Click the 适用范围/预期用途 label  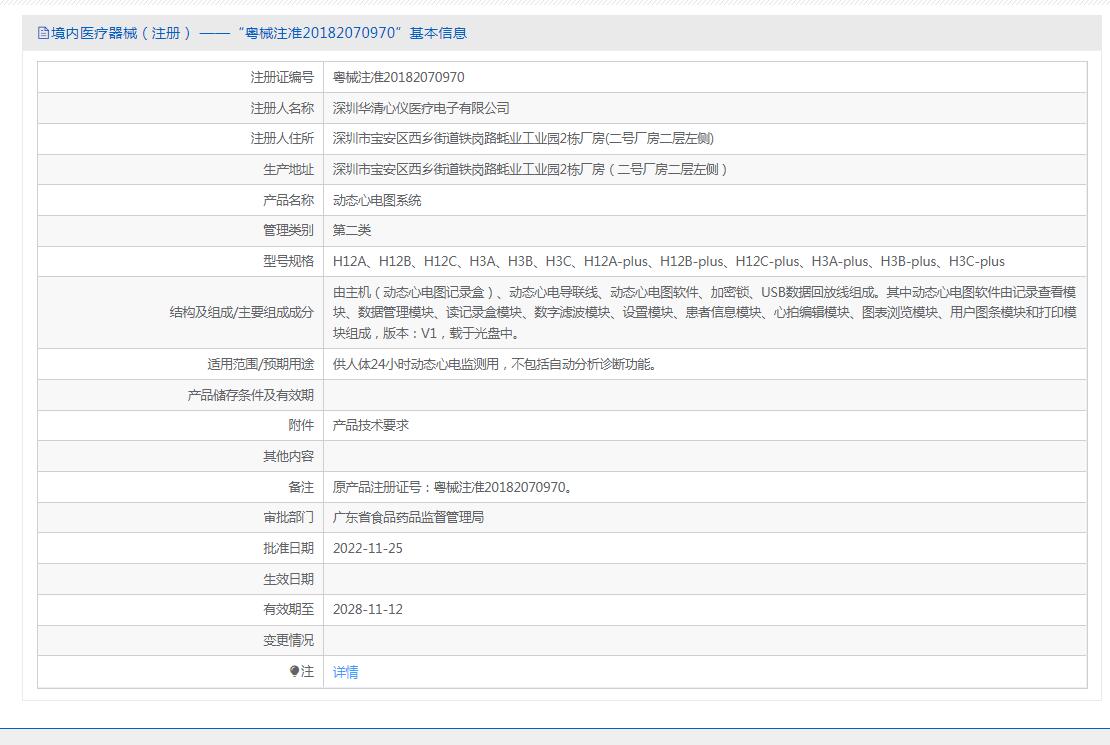[261, 364]
